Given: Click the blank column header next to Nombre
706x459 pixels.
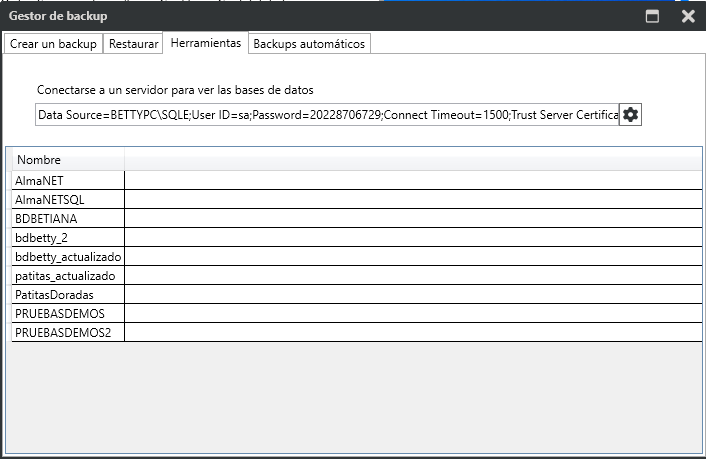Looking at the screenshot, I should pos(410,160).
